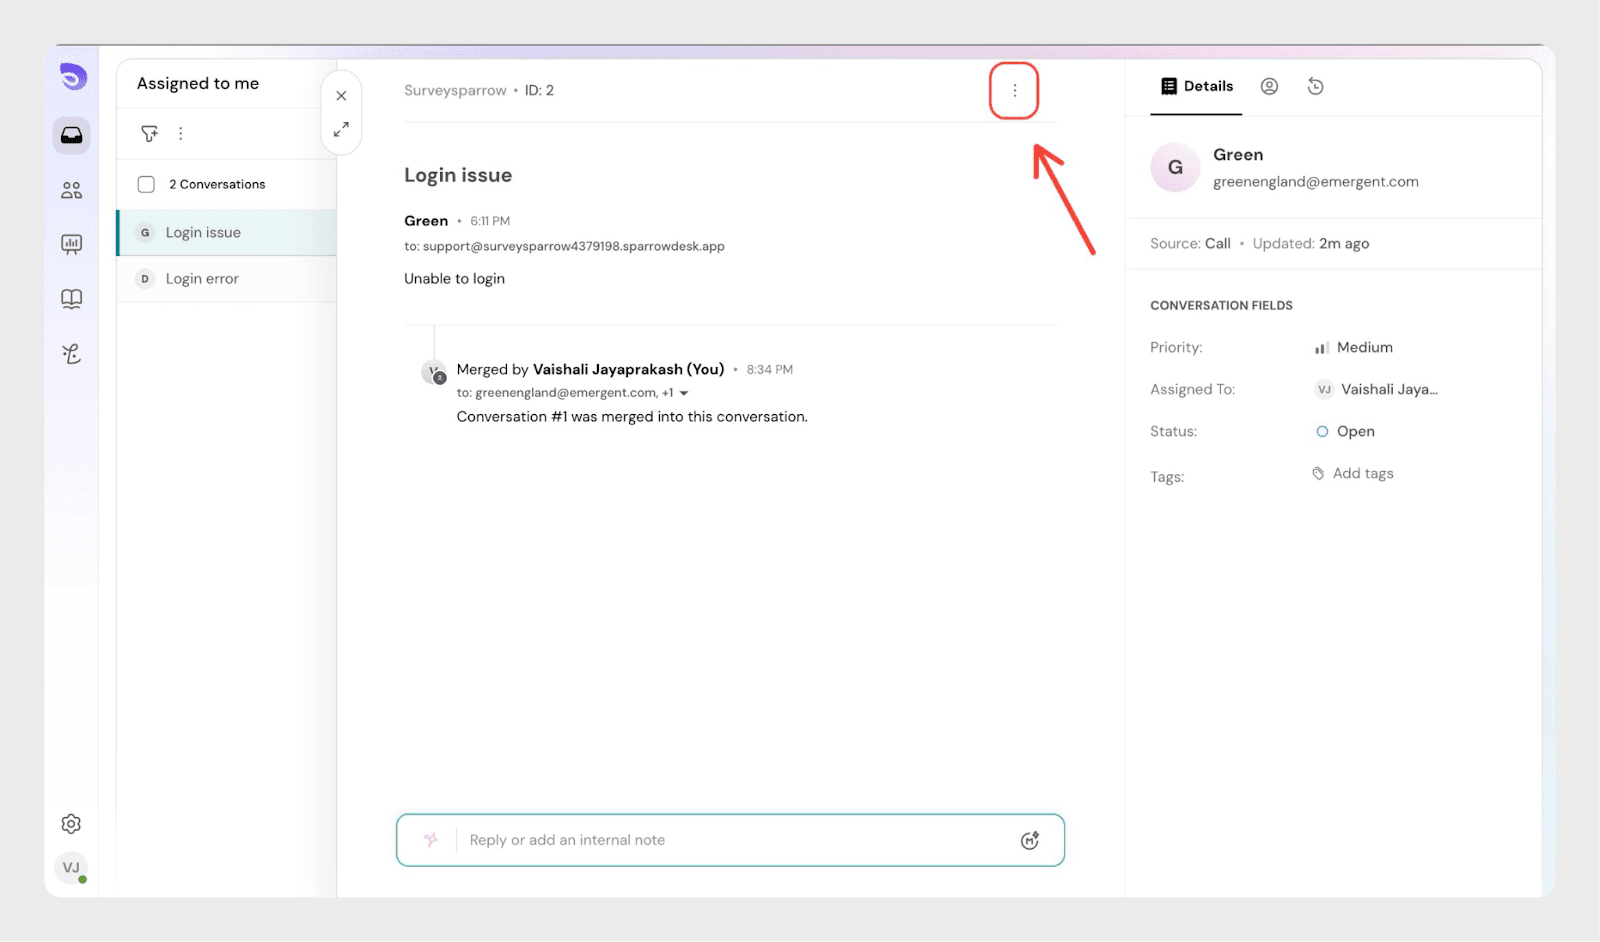Viewport: 1600px width, 942px height.
Task: Open the Inbox icon in sidebar
Action: coord(72,135)
